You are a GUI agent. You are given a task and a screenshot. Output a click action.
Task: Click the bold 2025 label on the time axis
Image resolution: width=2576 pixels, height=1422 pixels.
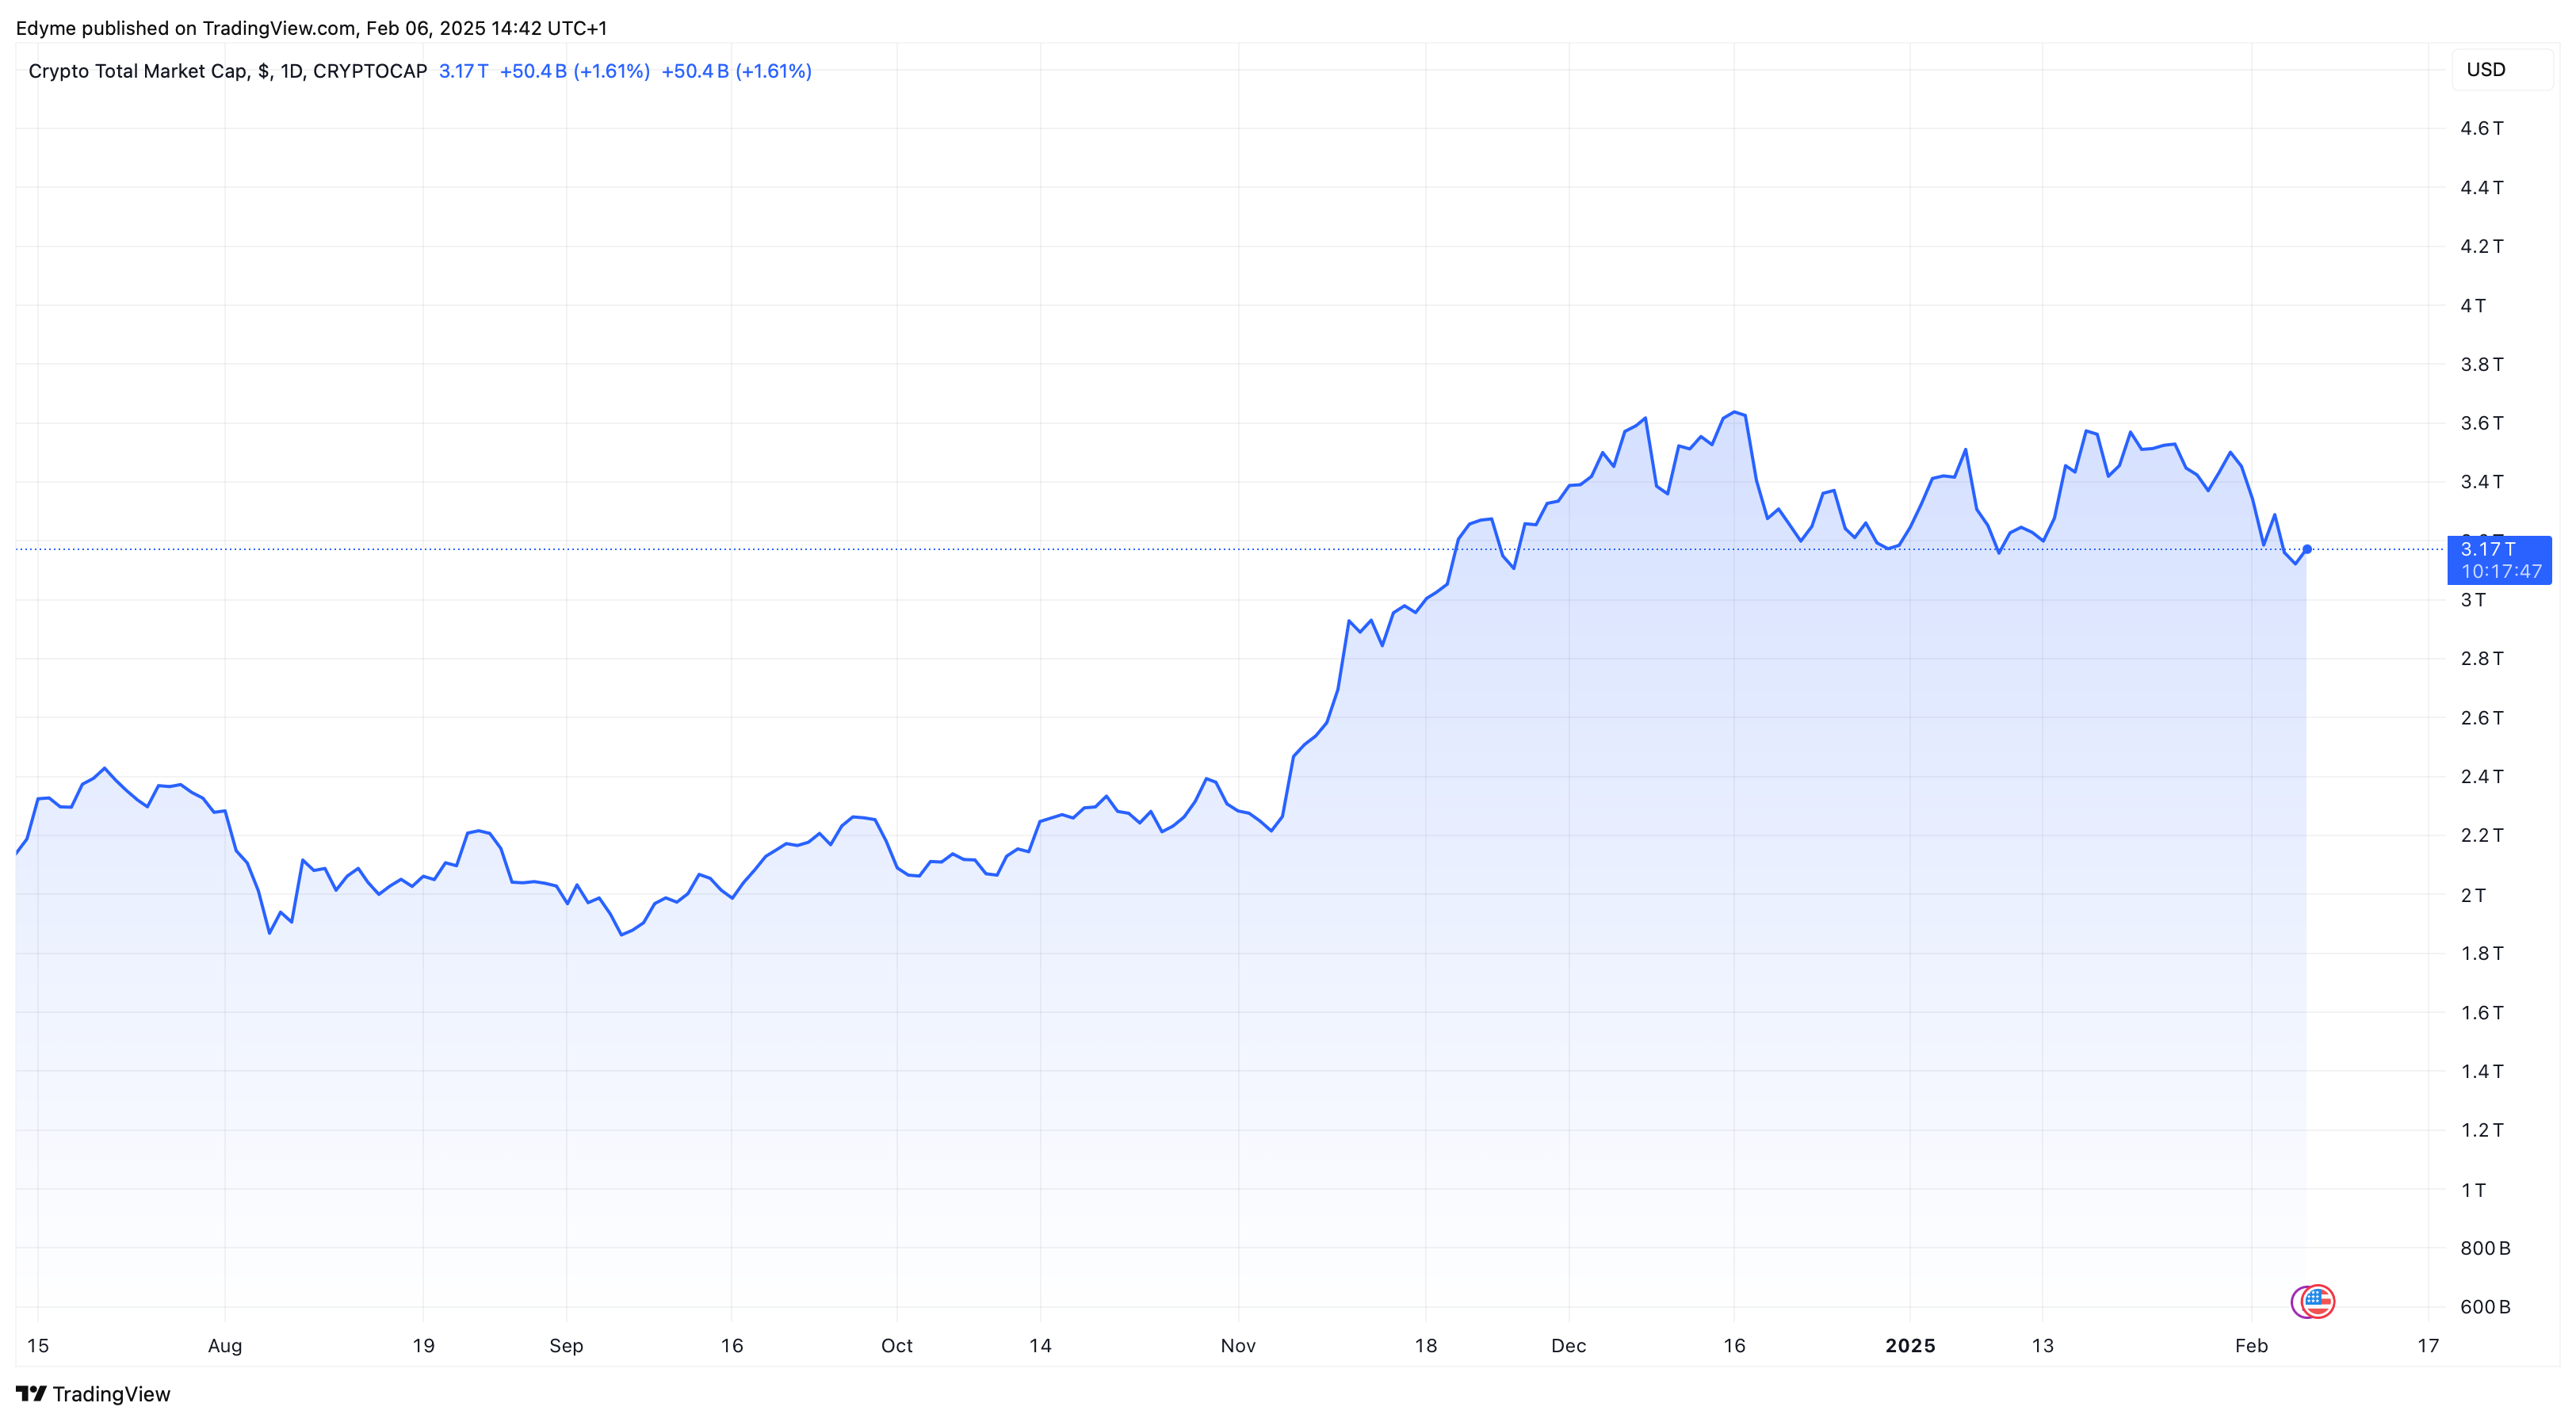1910,1346
